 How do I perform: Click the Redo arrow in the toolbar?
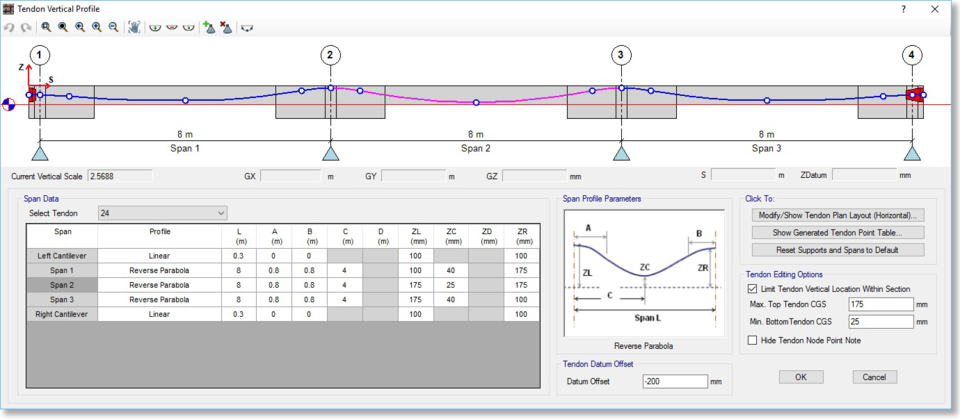pyautogui.click(x=25, y=27)
